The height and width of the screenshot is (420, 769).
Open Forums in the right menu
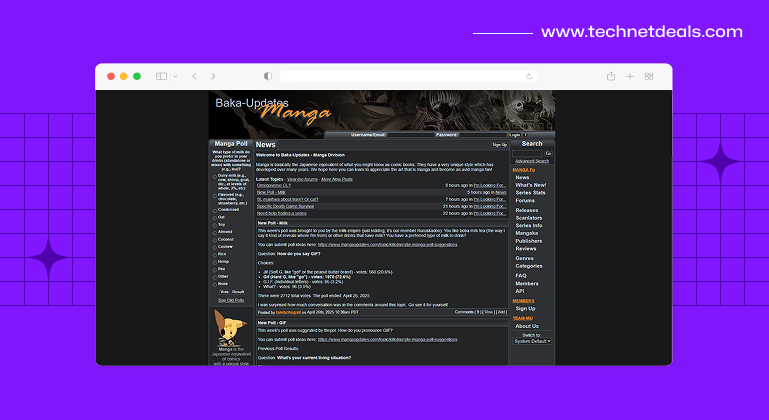(525, 201)
